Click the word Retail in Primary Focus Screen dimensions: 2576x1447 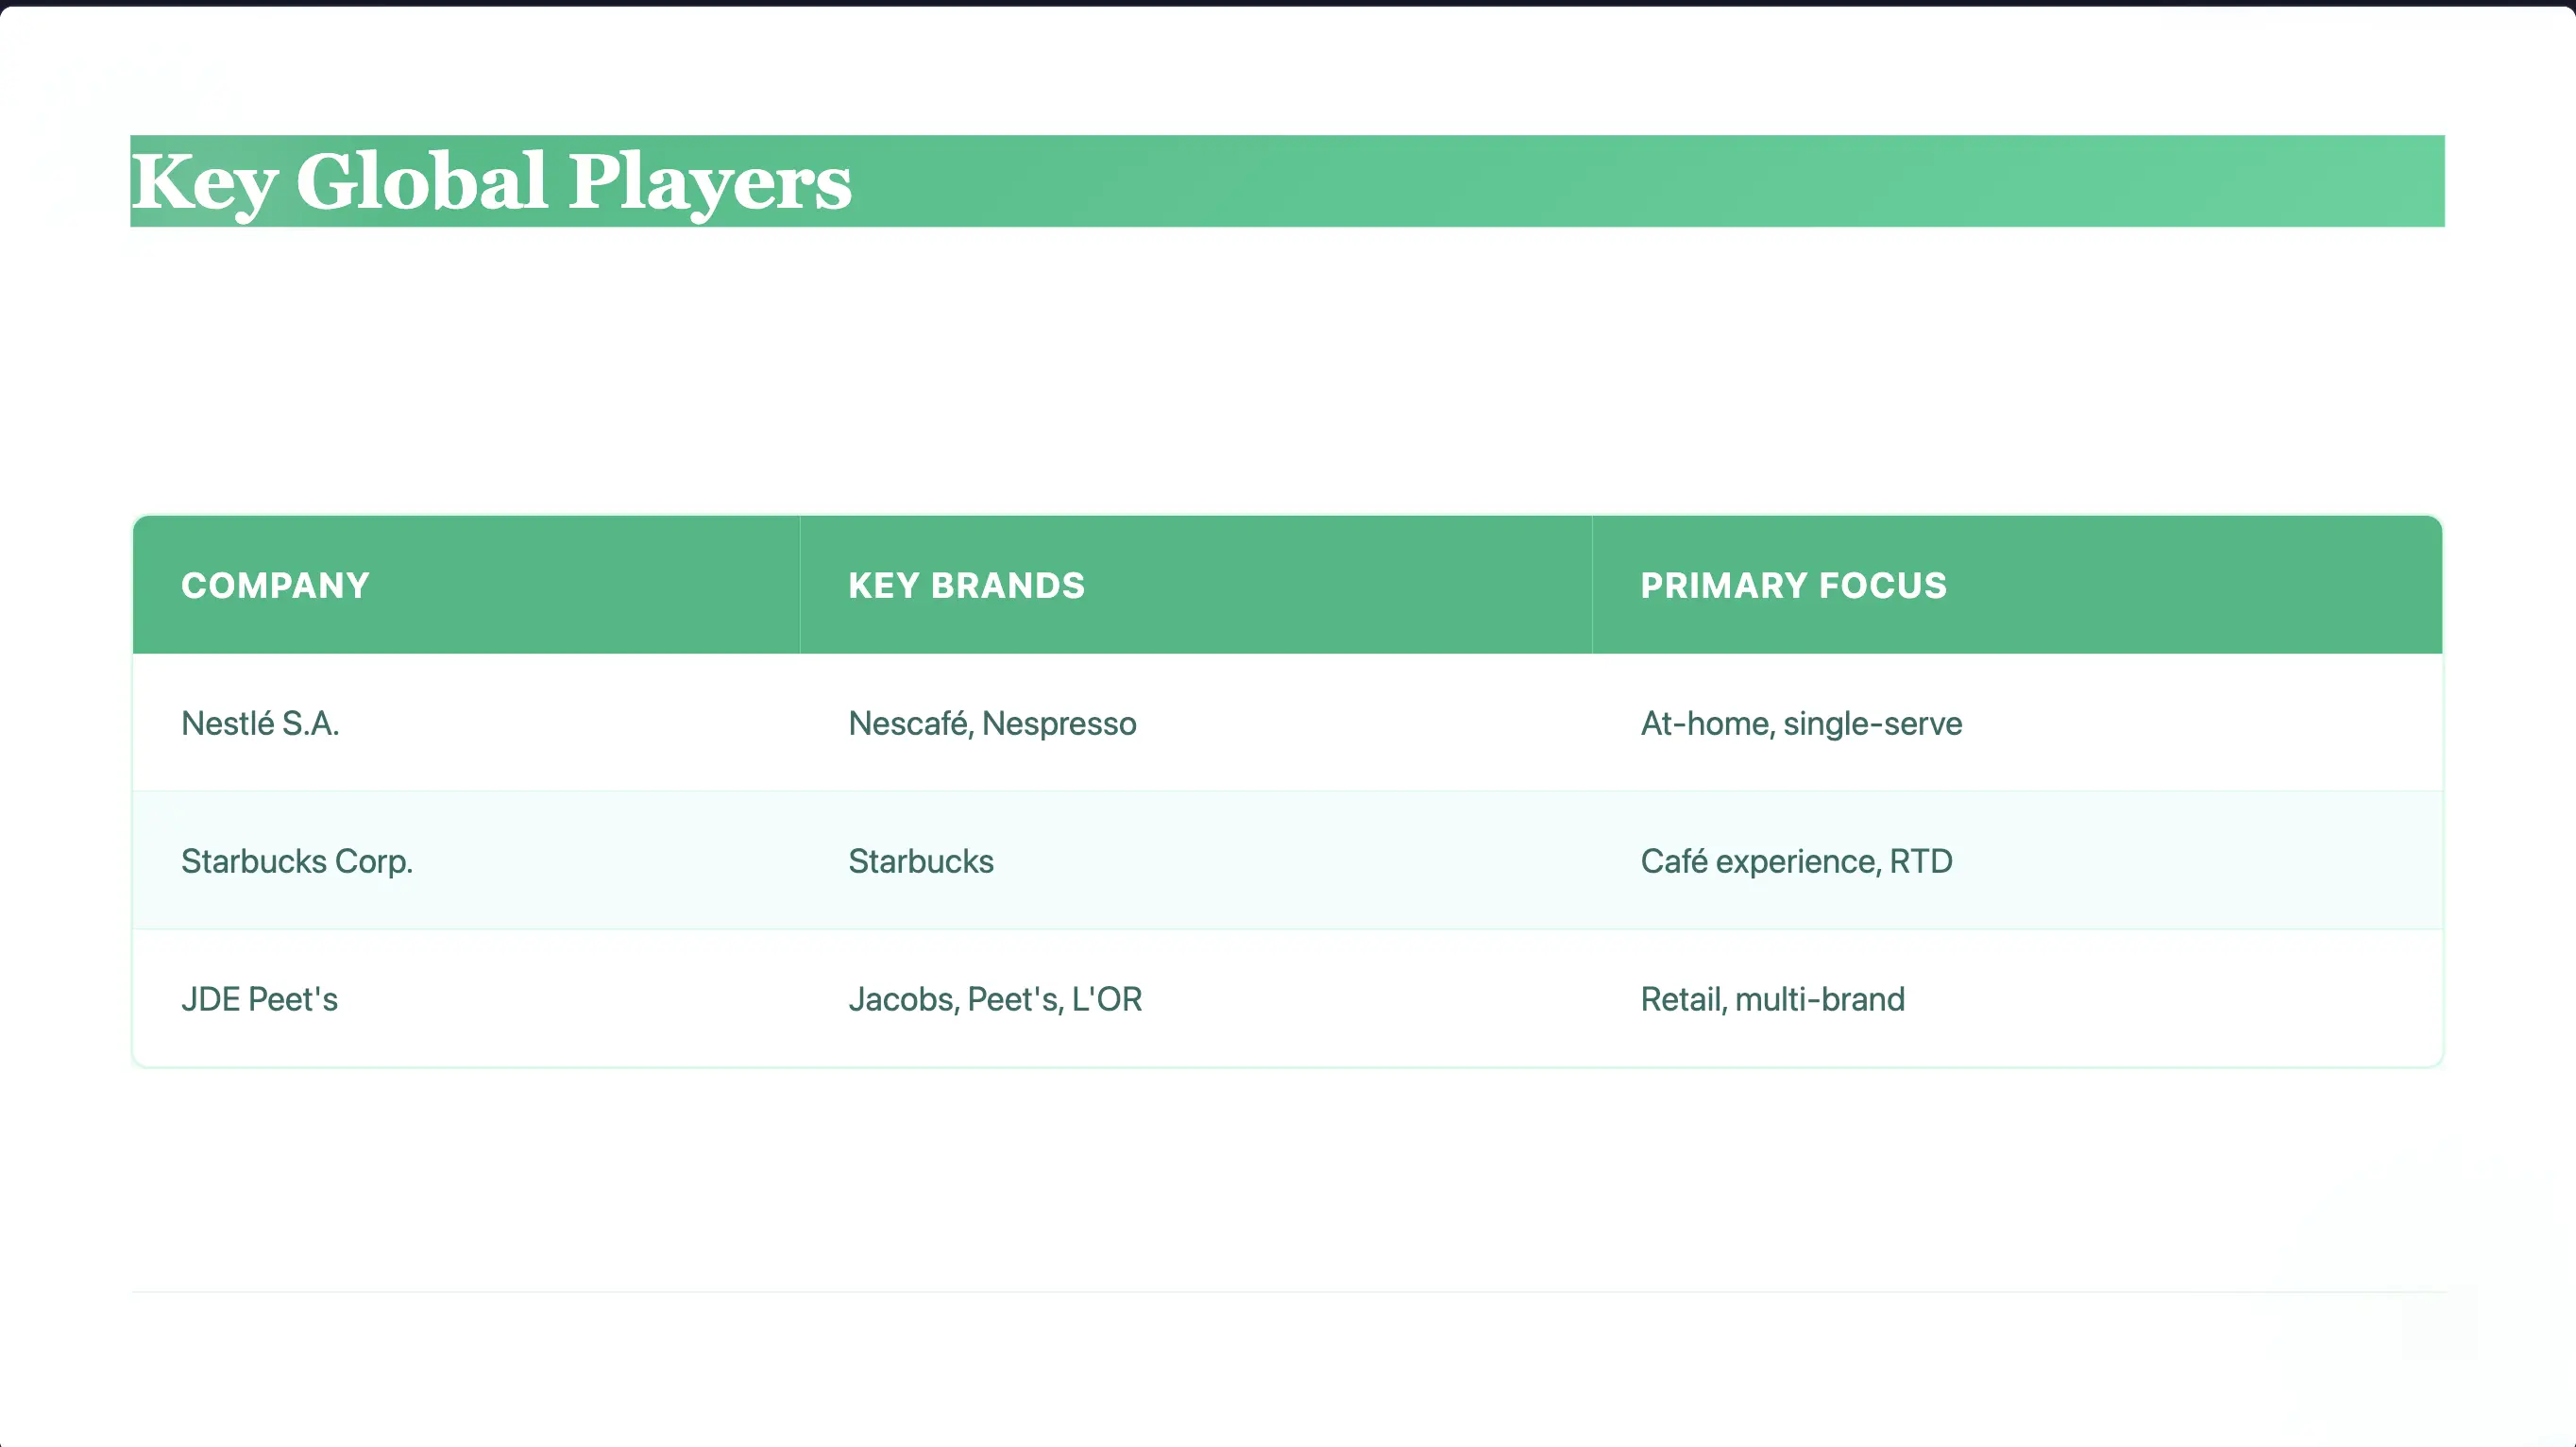click(1682, 999)
